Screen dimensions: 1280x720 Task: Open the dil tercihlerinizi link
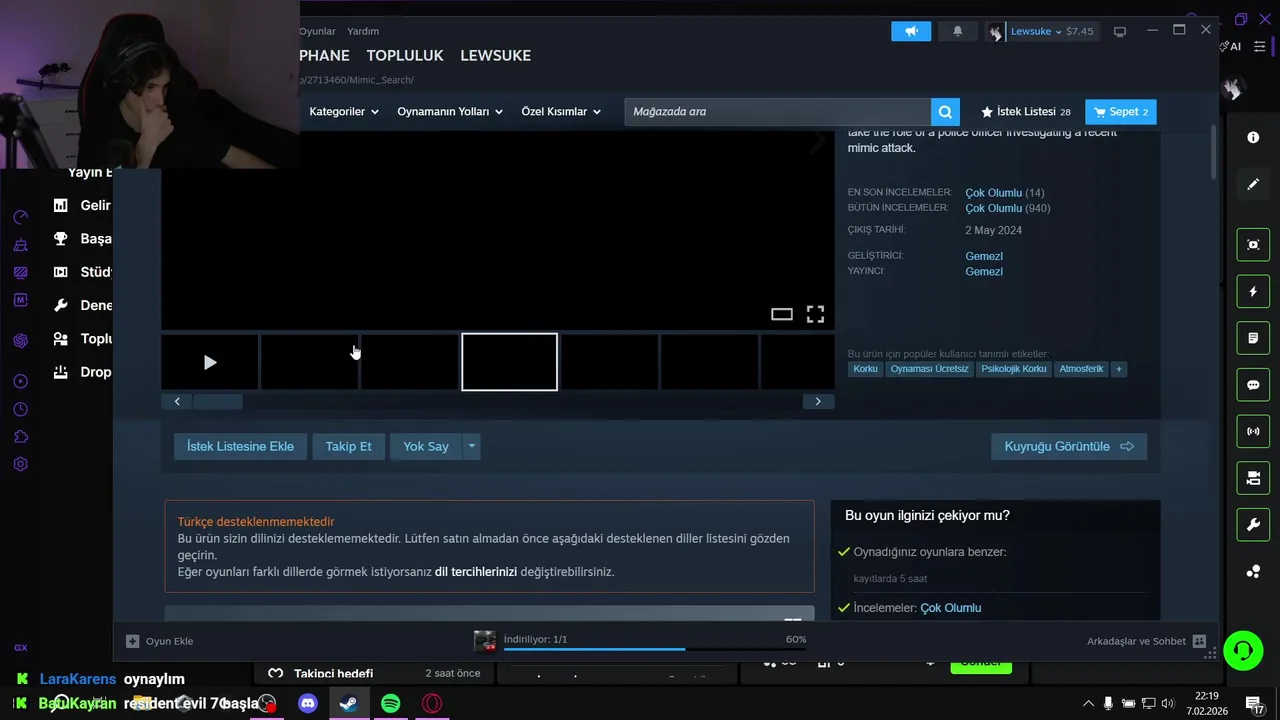(476, 572)
